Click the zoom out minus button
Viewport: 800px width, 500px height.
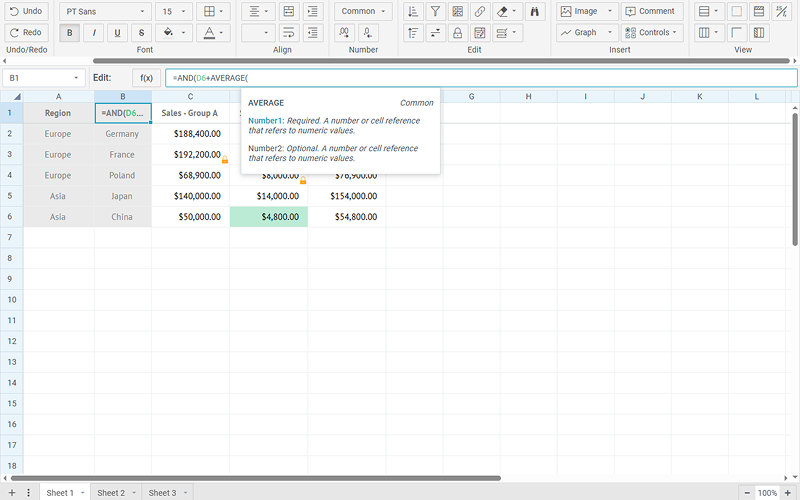pyautogui.click(x=747, y=492)
